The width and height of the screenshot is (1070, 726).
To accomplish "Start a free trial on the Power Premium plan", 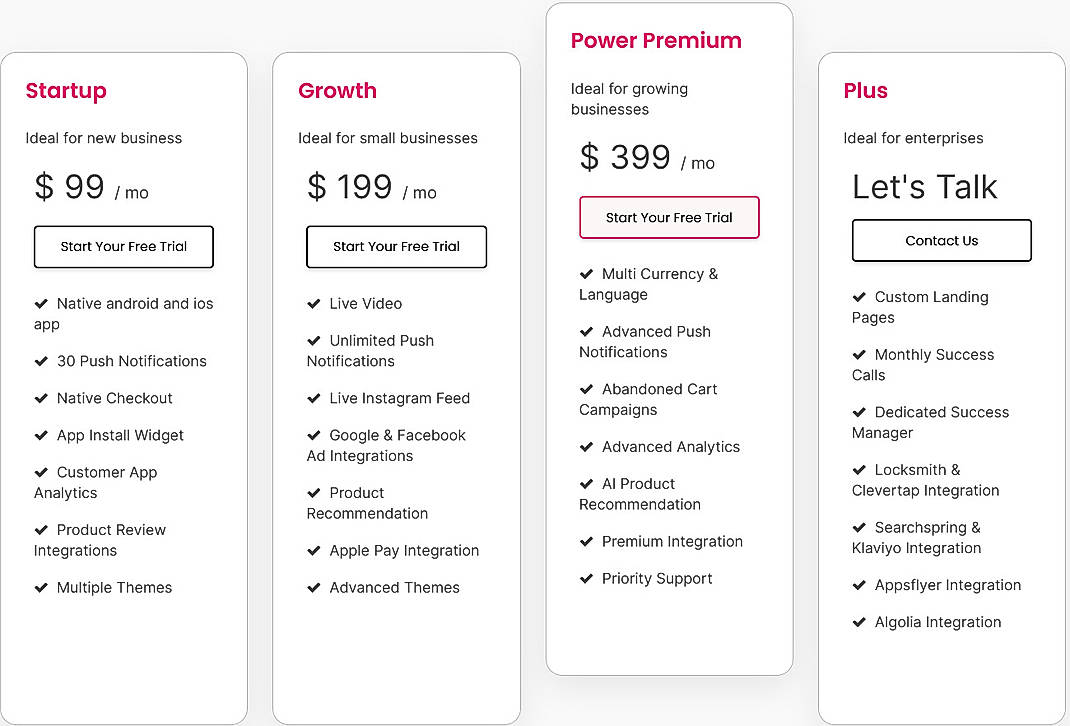I will (669, 217).
